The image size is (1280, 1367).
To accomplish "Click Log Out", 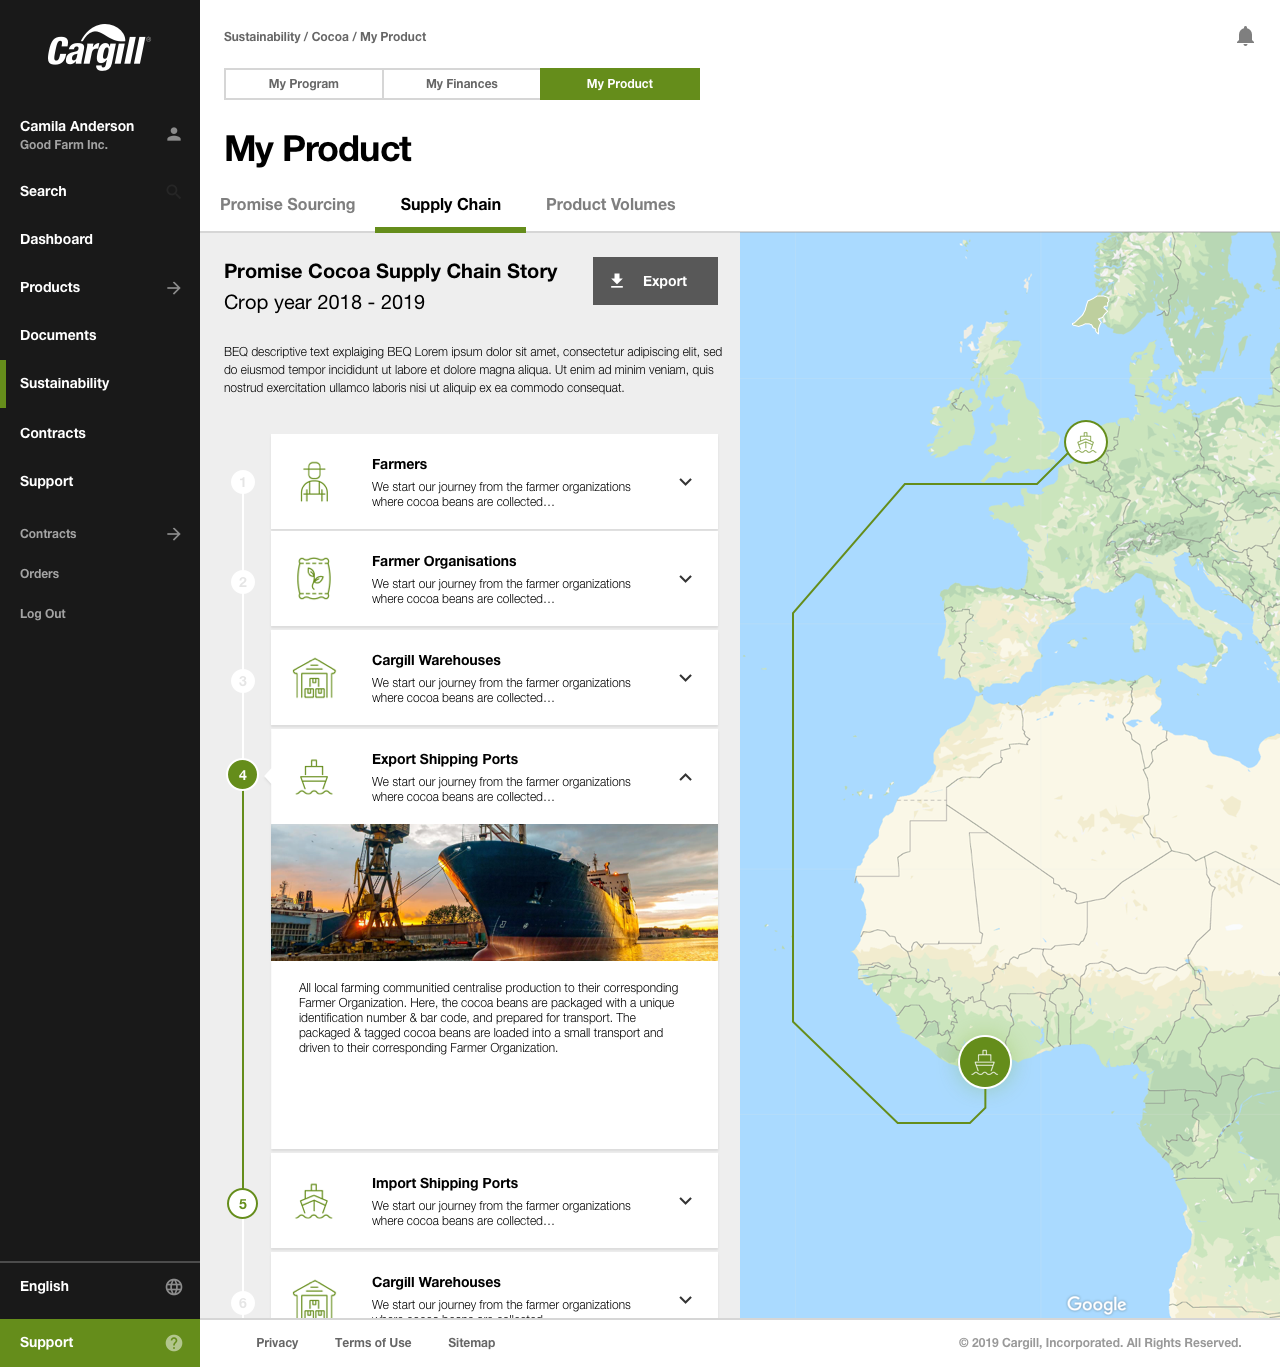I will pos(43,614).
